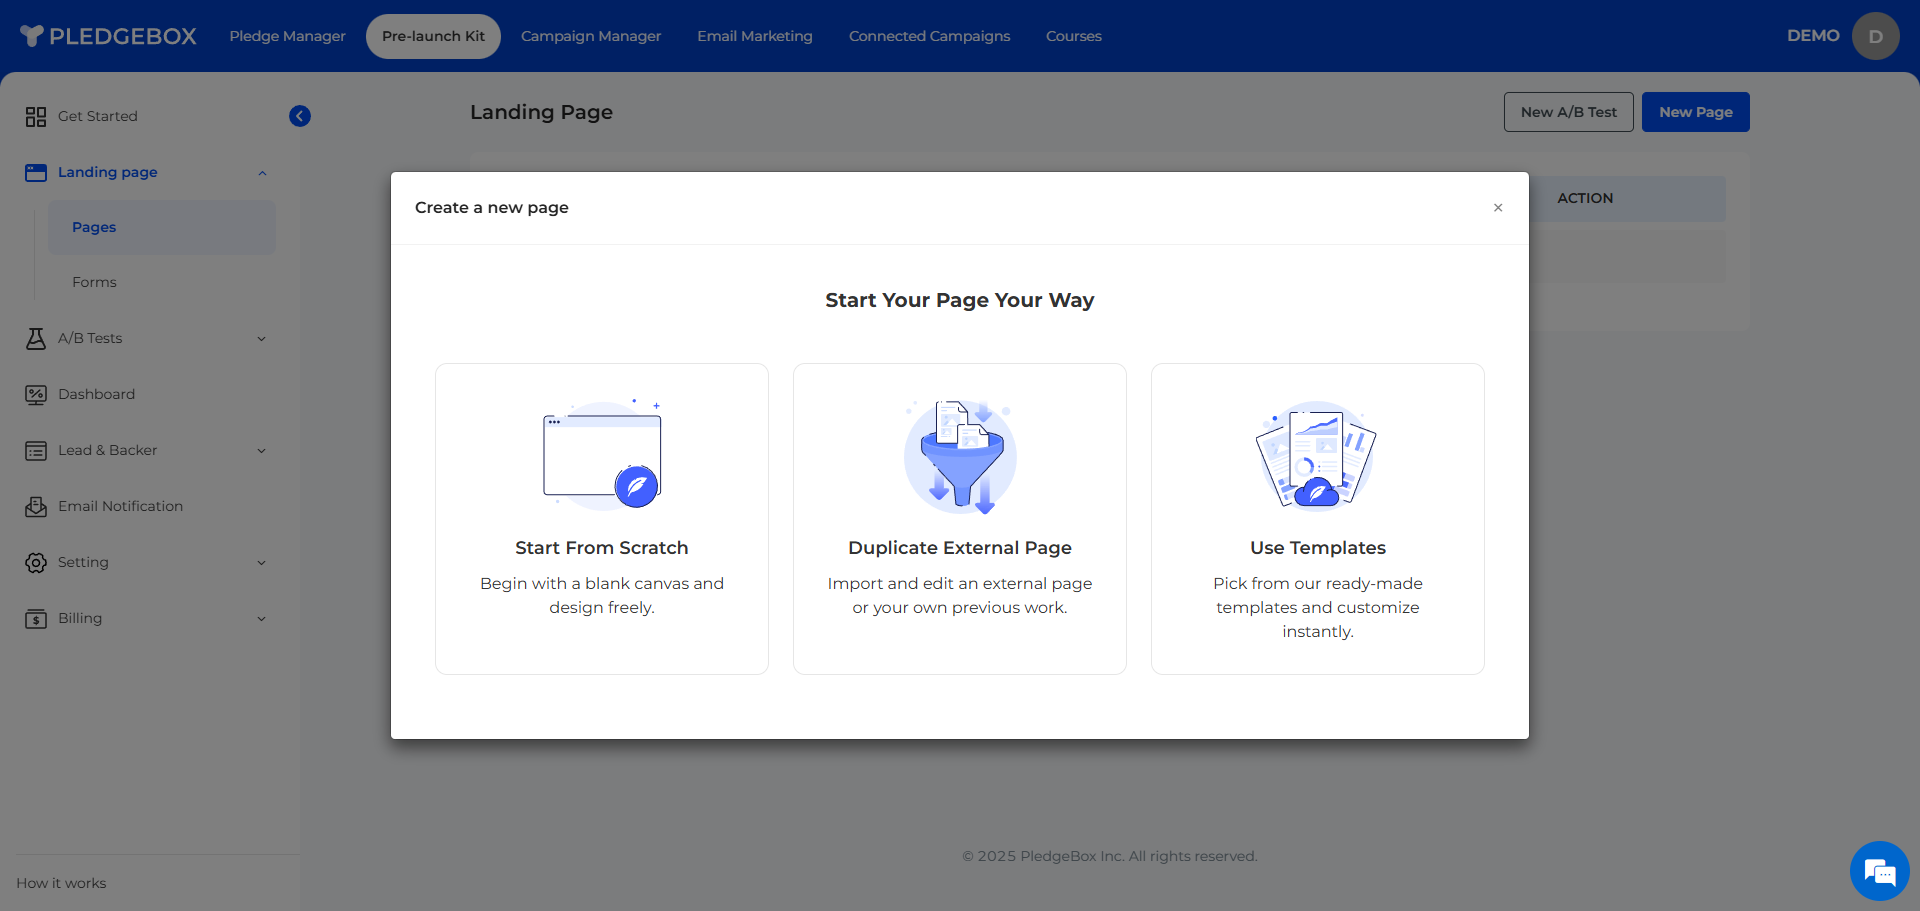This screenshot has height=911, width=1920.
Task: Collapse the Landing page section chevron
Action: click(262, 173)
